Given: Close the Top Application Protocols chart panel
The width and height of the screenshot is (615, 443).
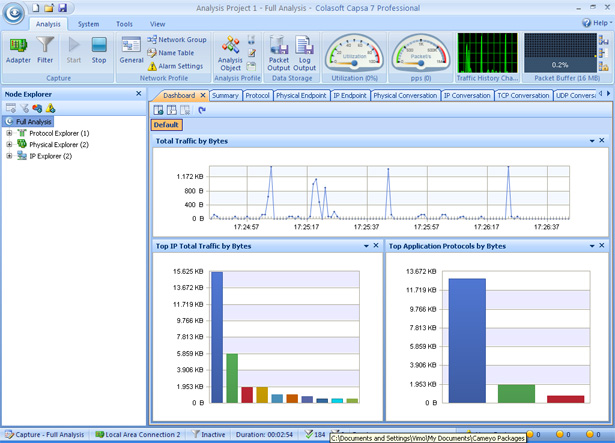Looking at the screenshot, I should pos(602,246).
